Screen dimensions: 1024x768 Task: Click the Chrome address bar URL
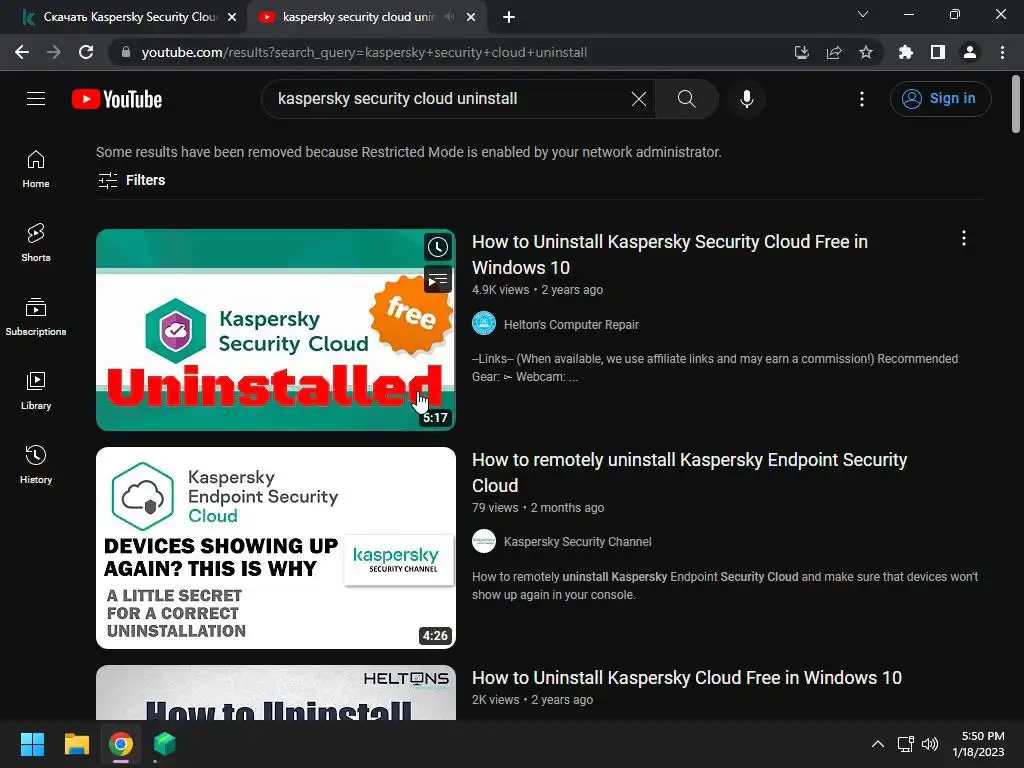pyautogui.click(x=364, y=52)
